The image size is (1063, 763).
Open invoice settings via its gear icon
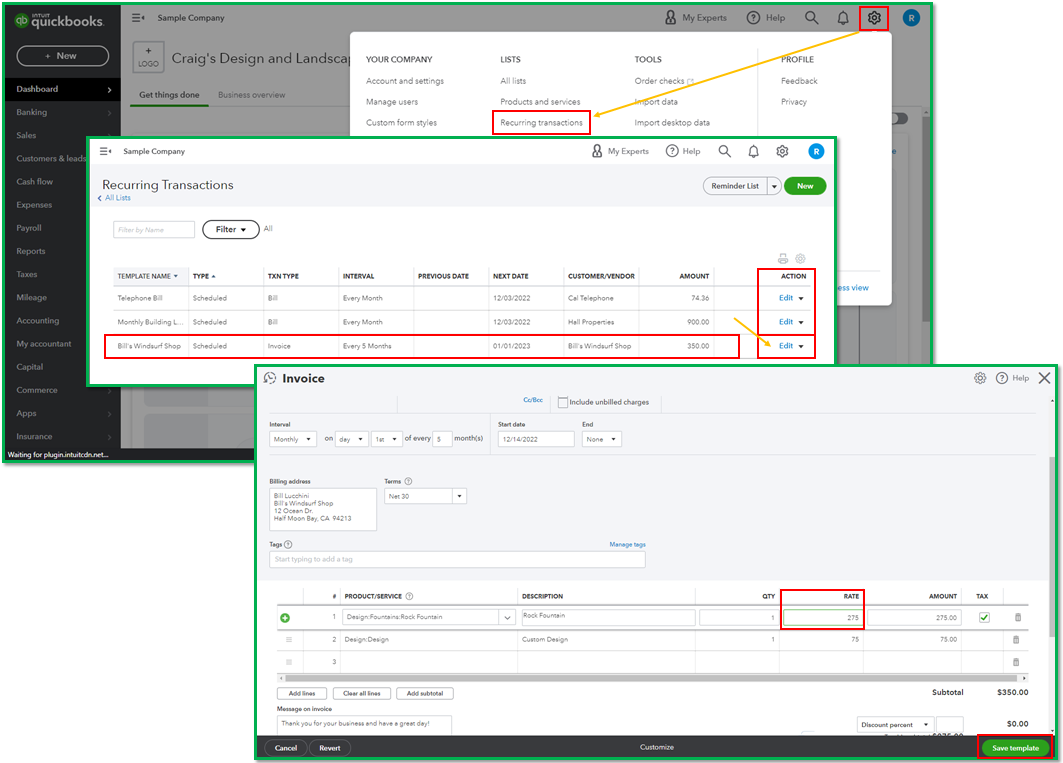click(980, 378)
